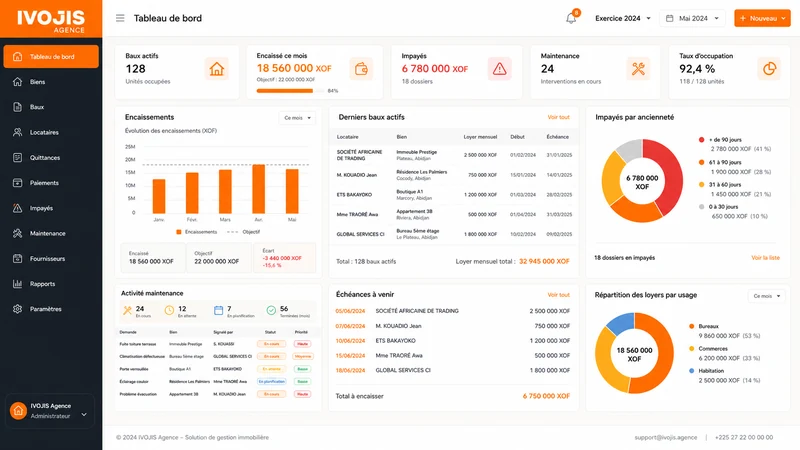Click Voir la liste for impayés
The image size is (800, 450).
(765, 258)
